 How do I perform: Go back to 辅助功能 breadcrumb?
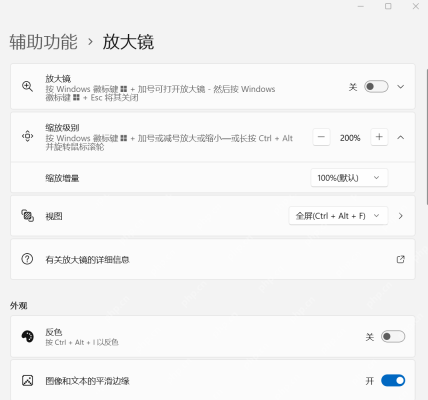[x=43, y=42]
